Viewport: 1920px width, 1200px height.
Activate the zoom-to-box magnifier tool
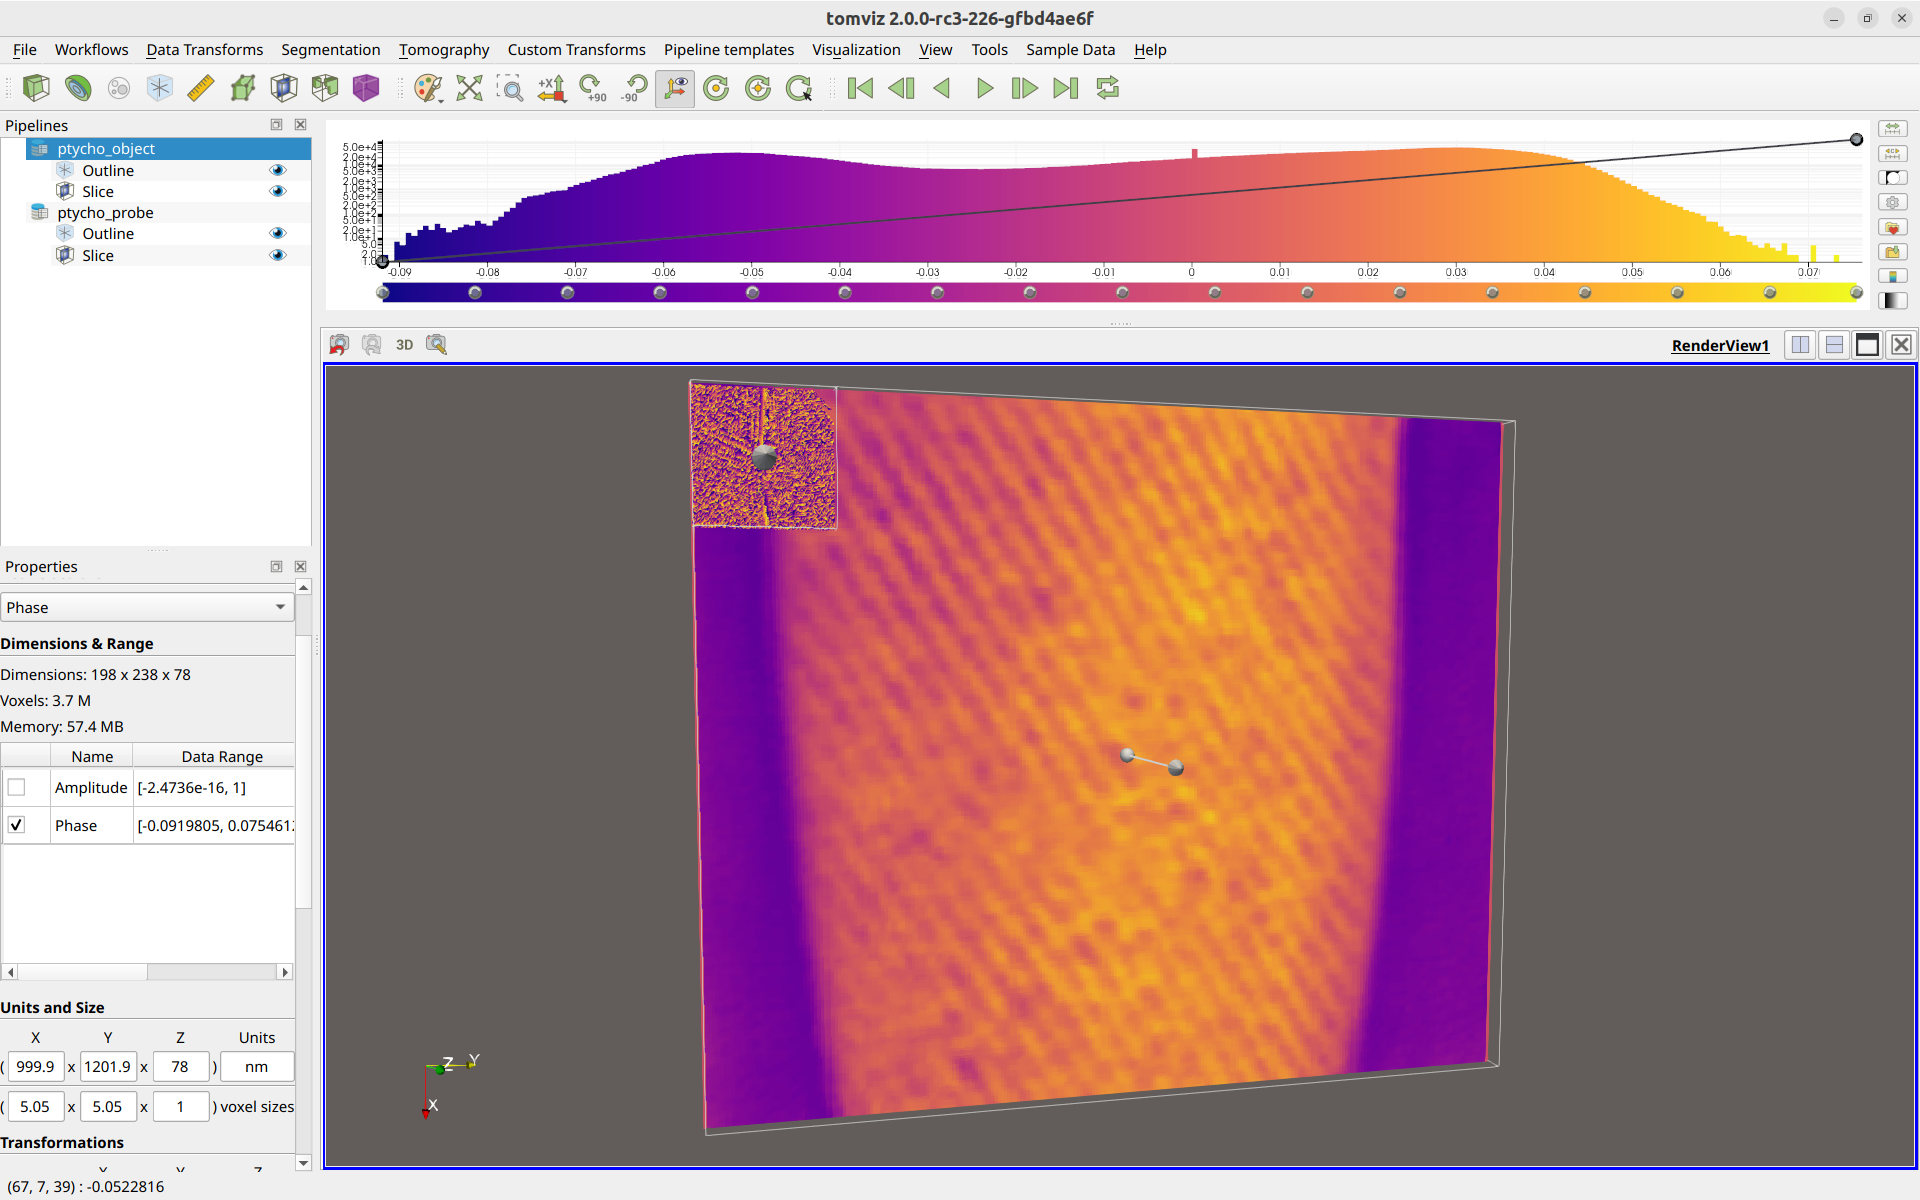coord(510,88)
